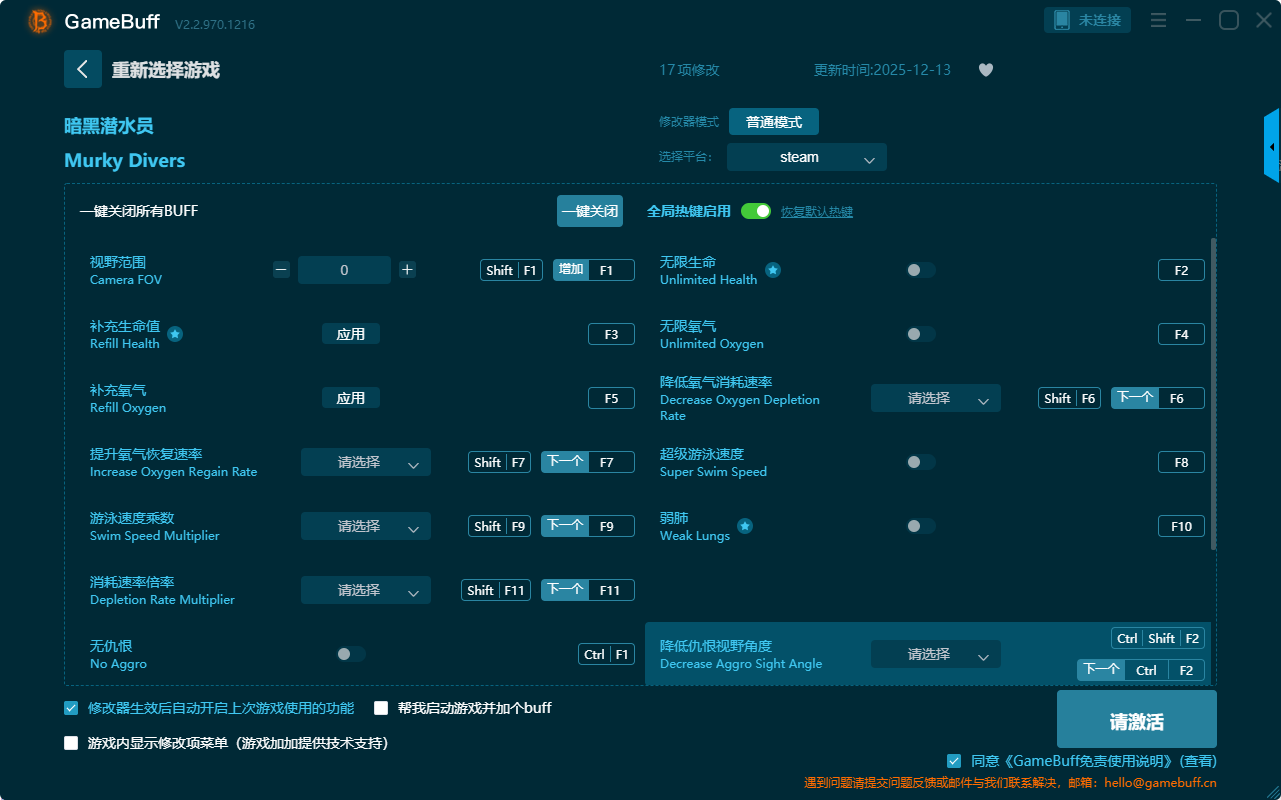Open the Swim Speed Multiplier dropdown
Screen dimensions: 1281x800
click(x=365, y=526)
